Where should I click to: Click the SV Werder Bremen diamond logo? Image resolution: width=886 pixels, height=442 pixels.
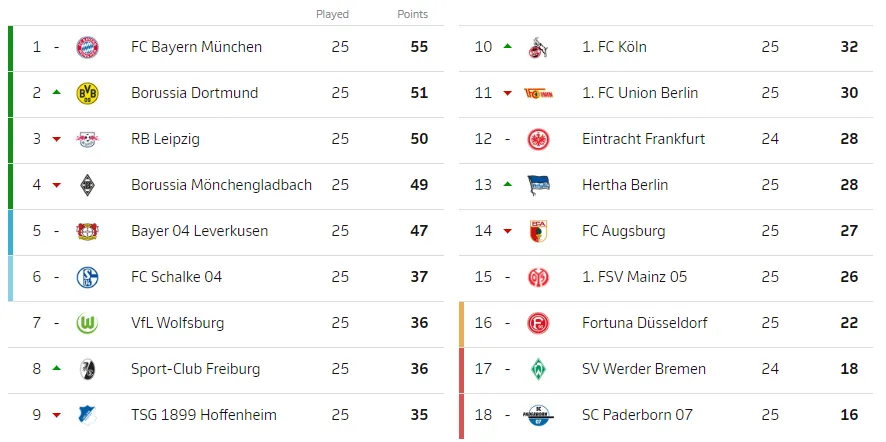pyautogui.click(x=538, y=369)
